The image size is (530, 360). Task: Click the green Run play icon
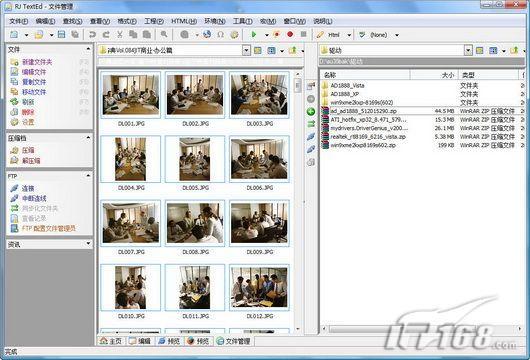click(x=254, y=34)
